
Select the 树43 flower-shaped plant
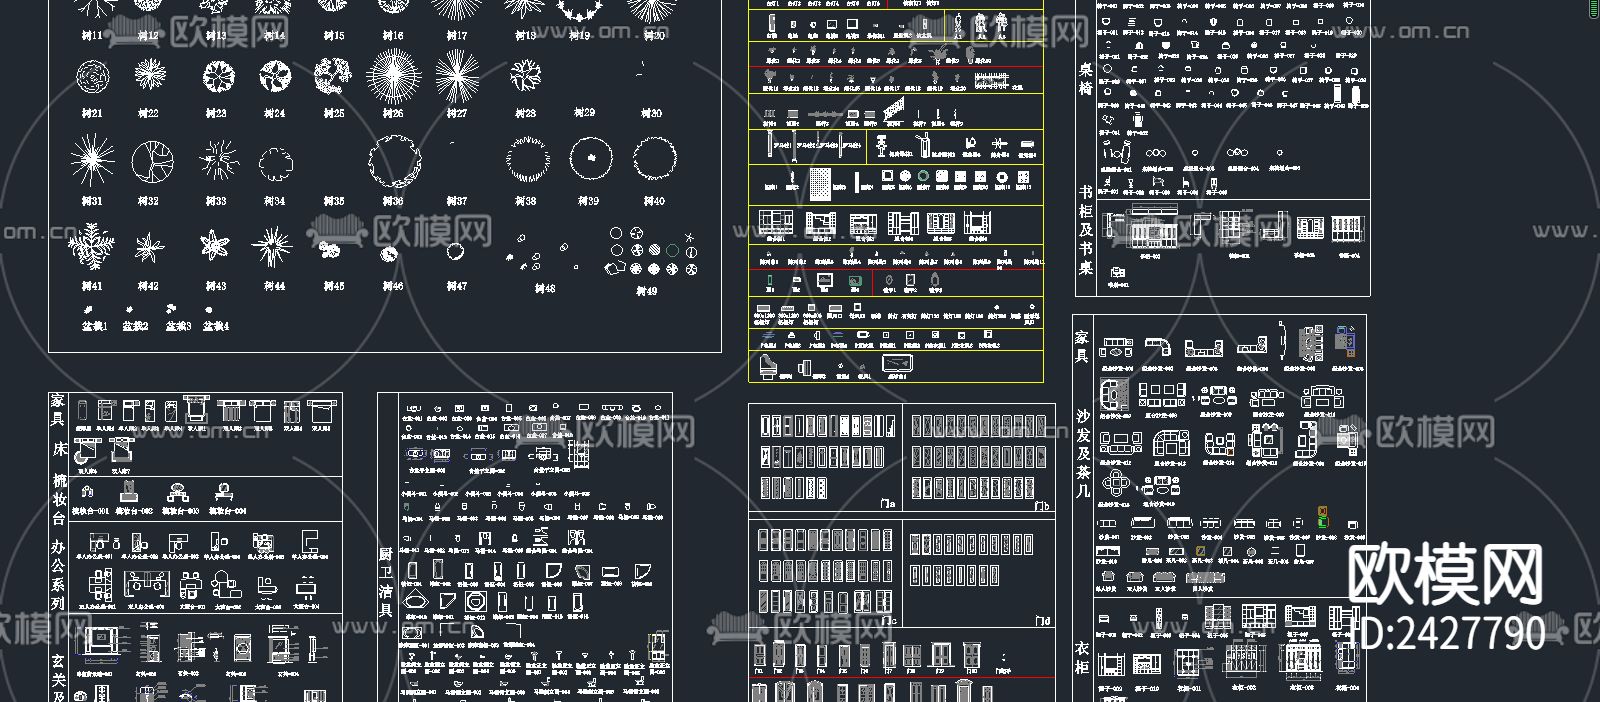tap(214, 245)
